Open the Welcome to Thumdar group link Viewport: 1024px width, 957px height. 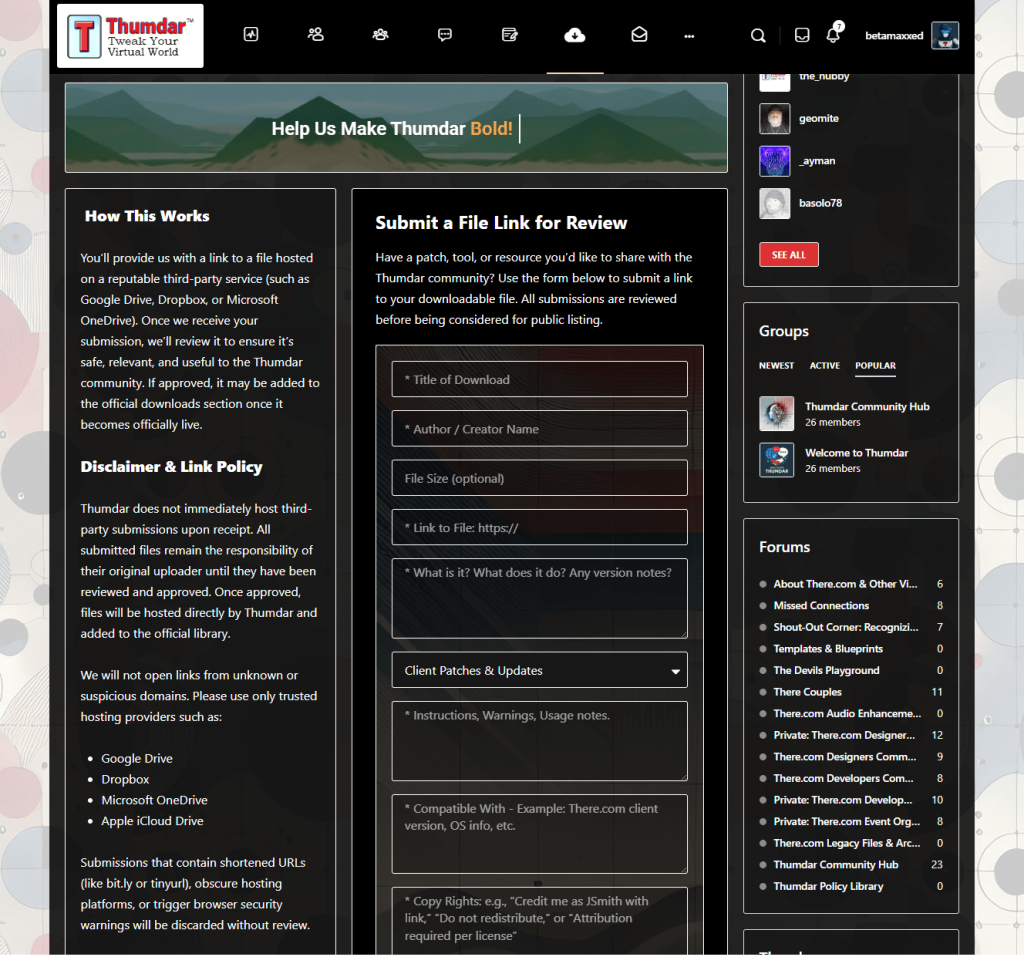tap(856, 453)
